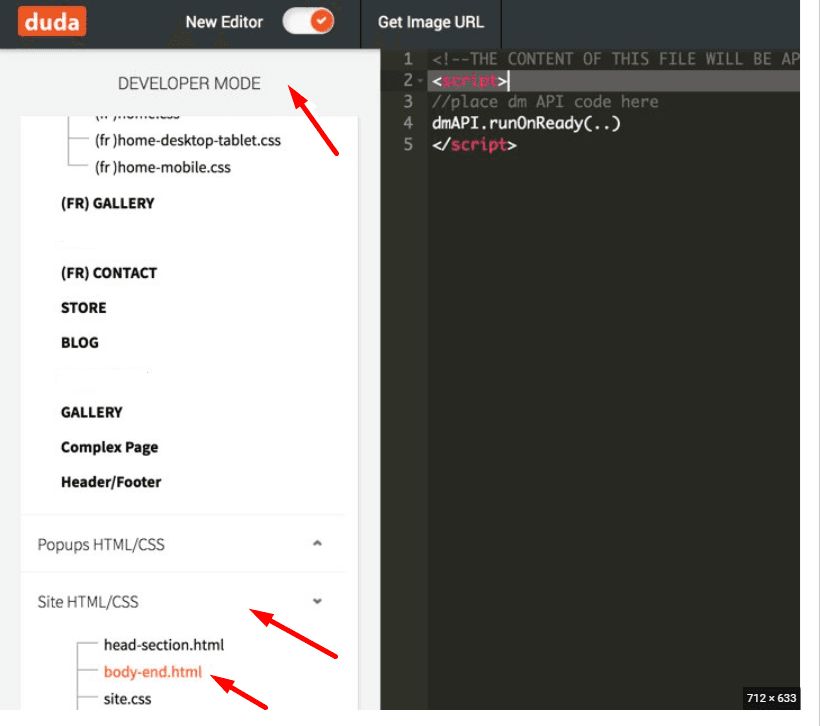
Task: Collapse the Site HTML/CSS section chevron
Action: coord(317,601)
